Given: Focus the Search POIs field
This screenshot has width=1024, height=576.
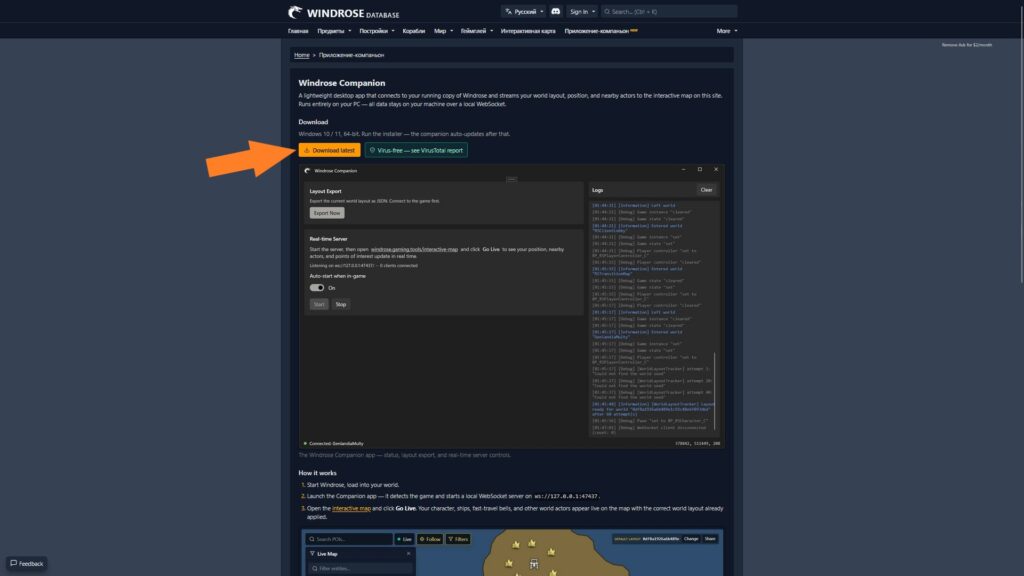Looking at the screenshot, I should (x=349, y=539).
